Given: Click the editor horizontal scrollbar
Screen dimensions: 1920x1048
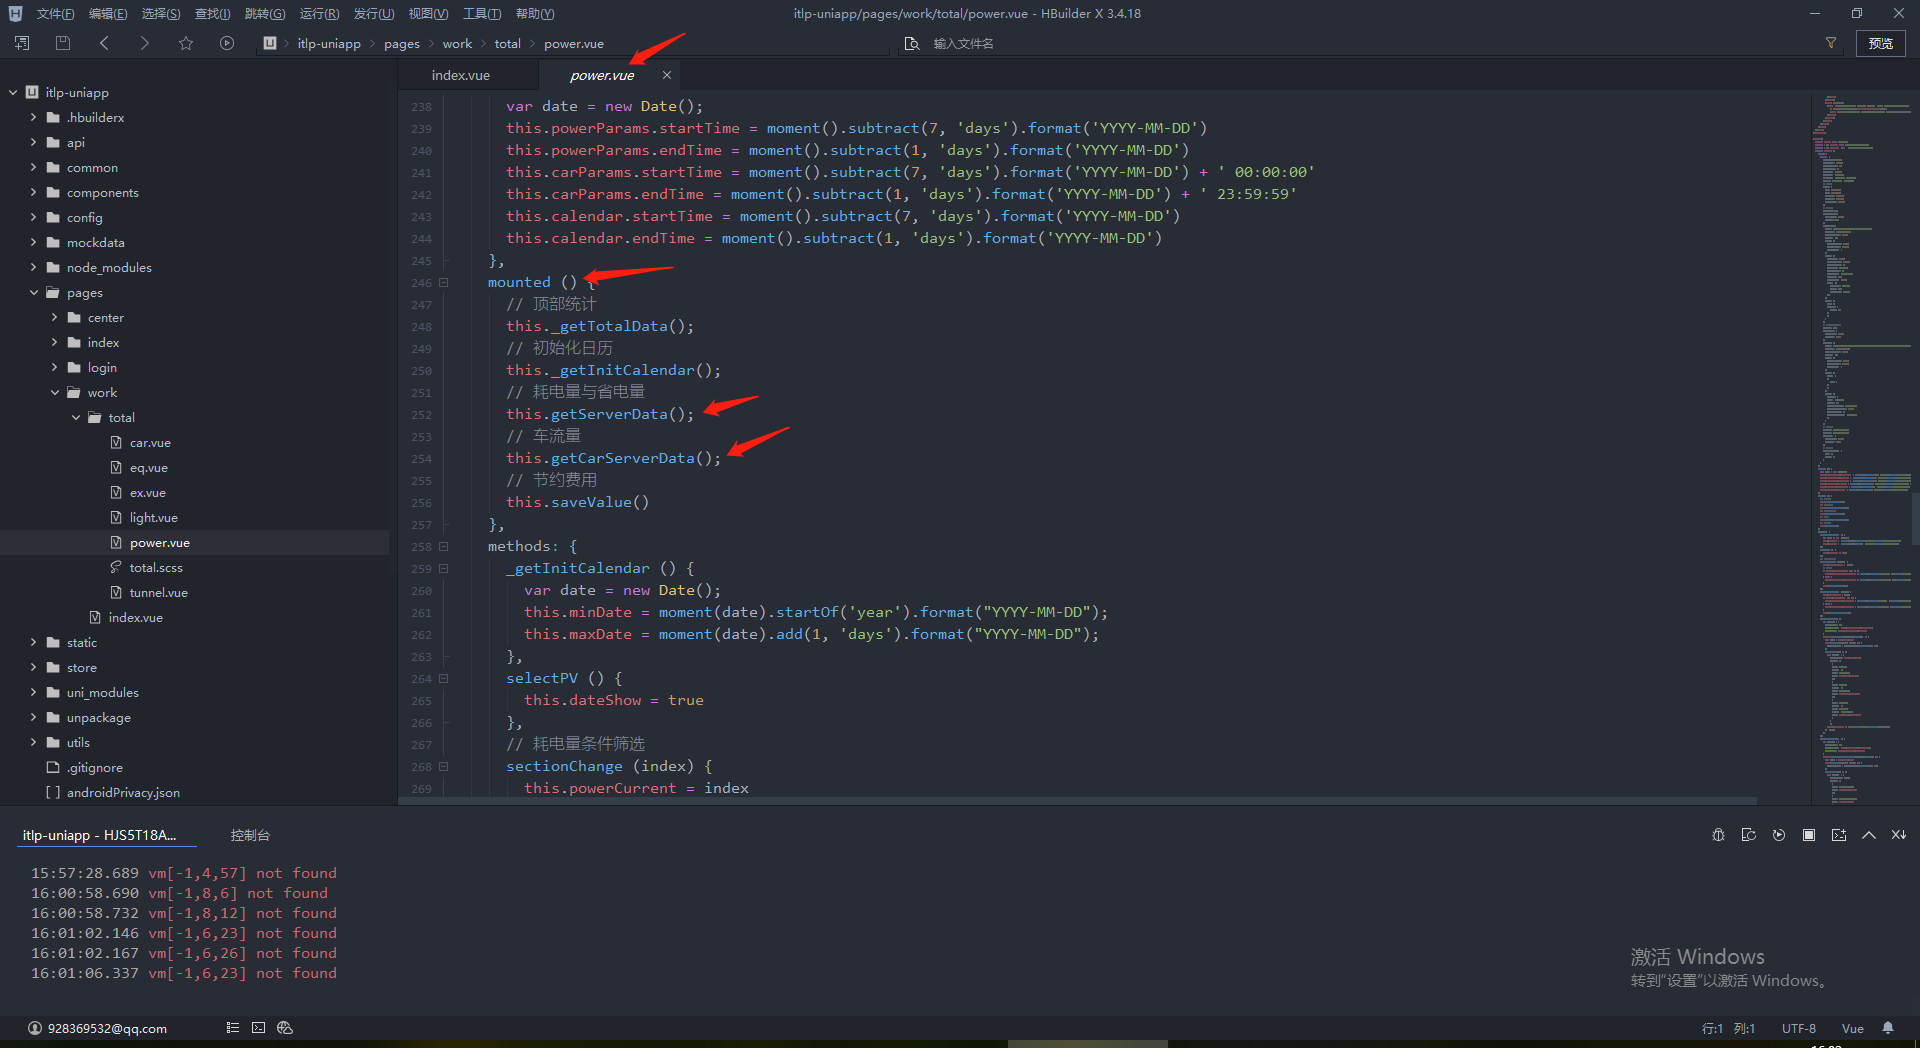Looking at the screenshot, I should (x=1078, y=801).
